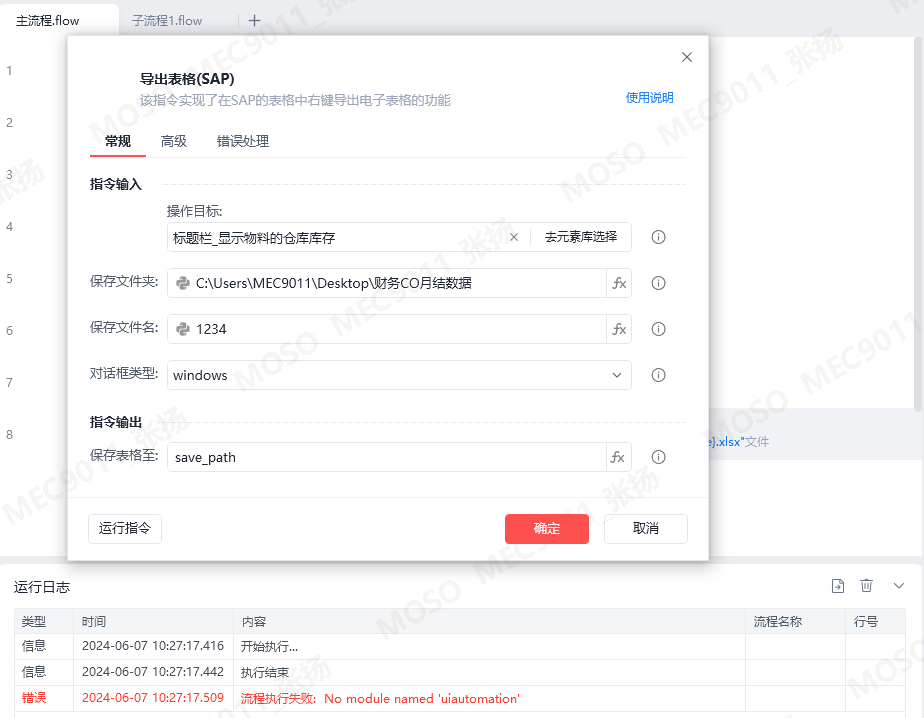
Task: Click info icon beside 保存文件夹 field
Action: tap(658, 283)
